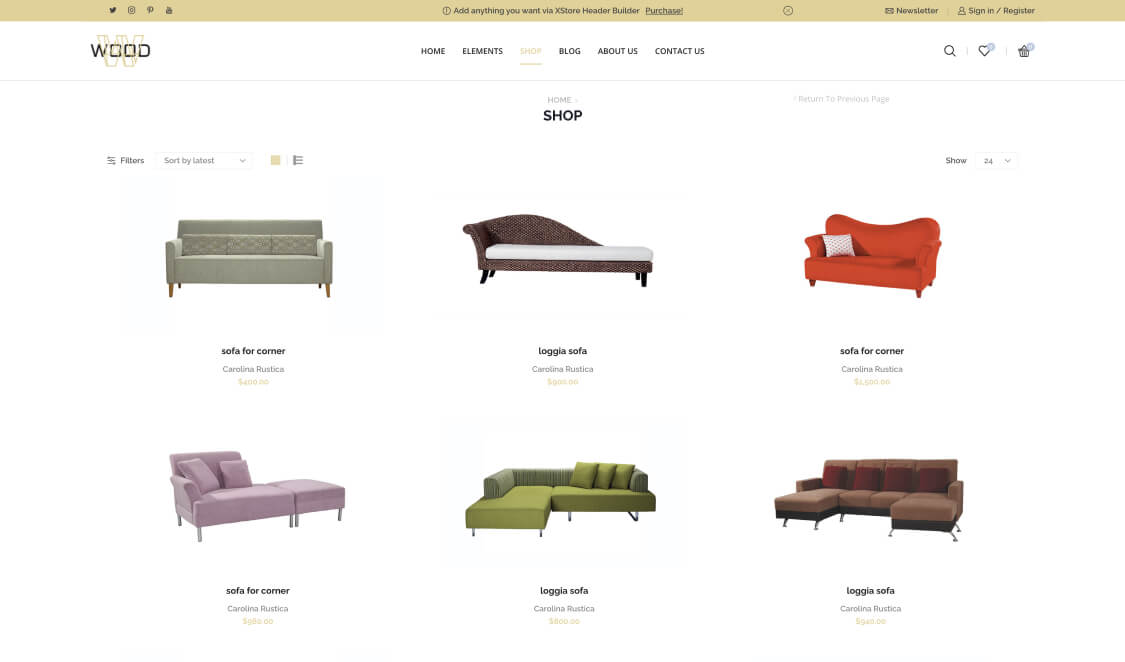Open the orange sofa product thumbnail
The image size is (1125, 662).
872,255
